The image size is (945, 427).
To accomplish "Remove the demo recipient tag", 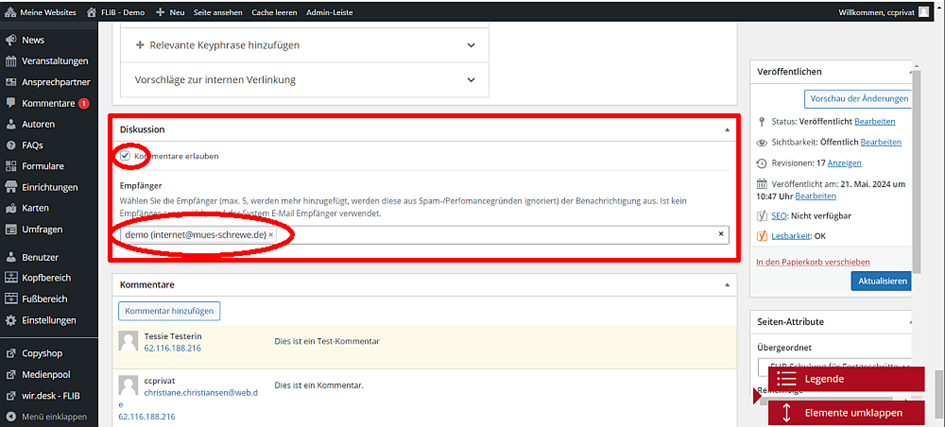I will point(271,235).
